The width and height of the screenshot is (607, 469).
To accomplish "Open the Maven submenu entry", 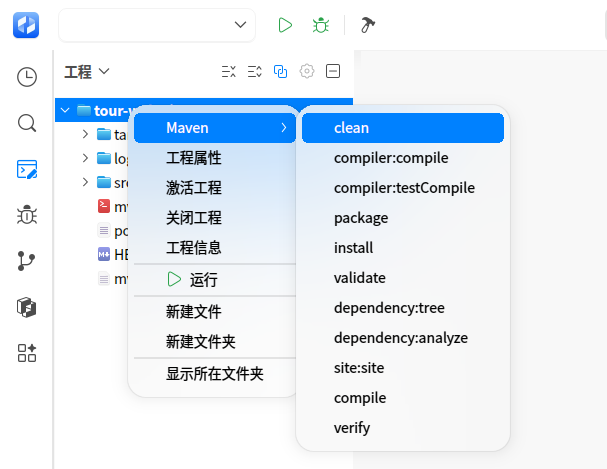I will [215, 128].
